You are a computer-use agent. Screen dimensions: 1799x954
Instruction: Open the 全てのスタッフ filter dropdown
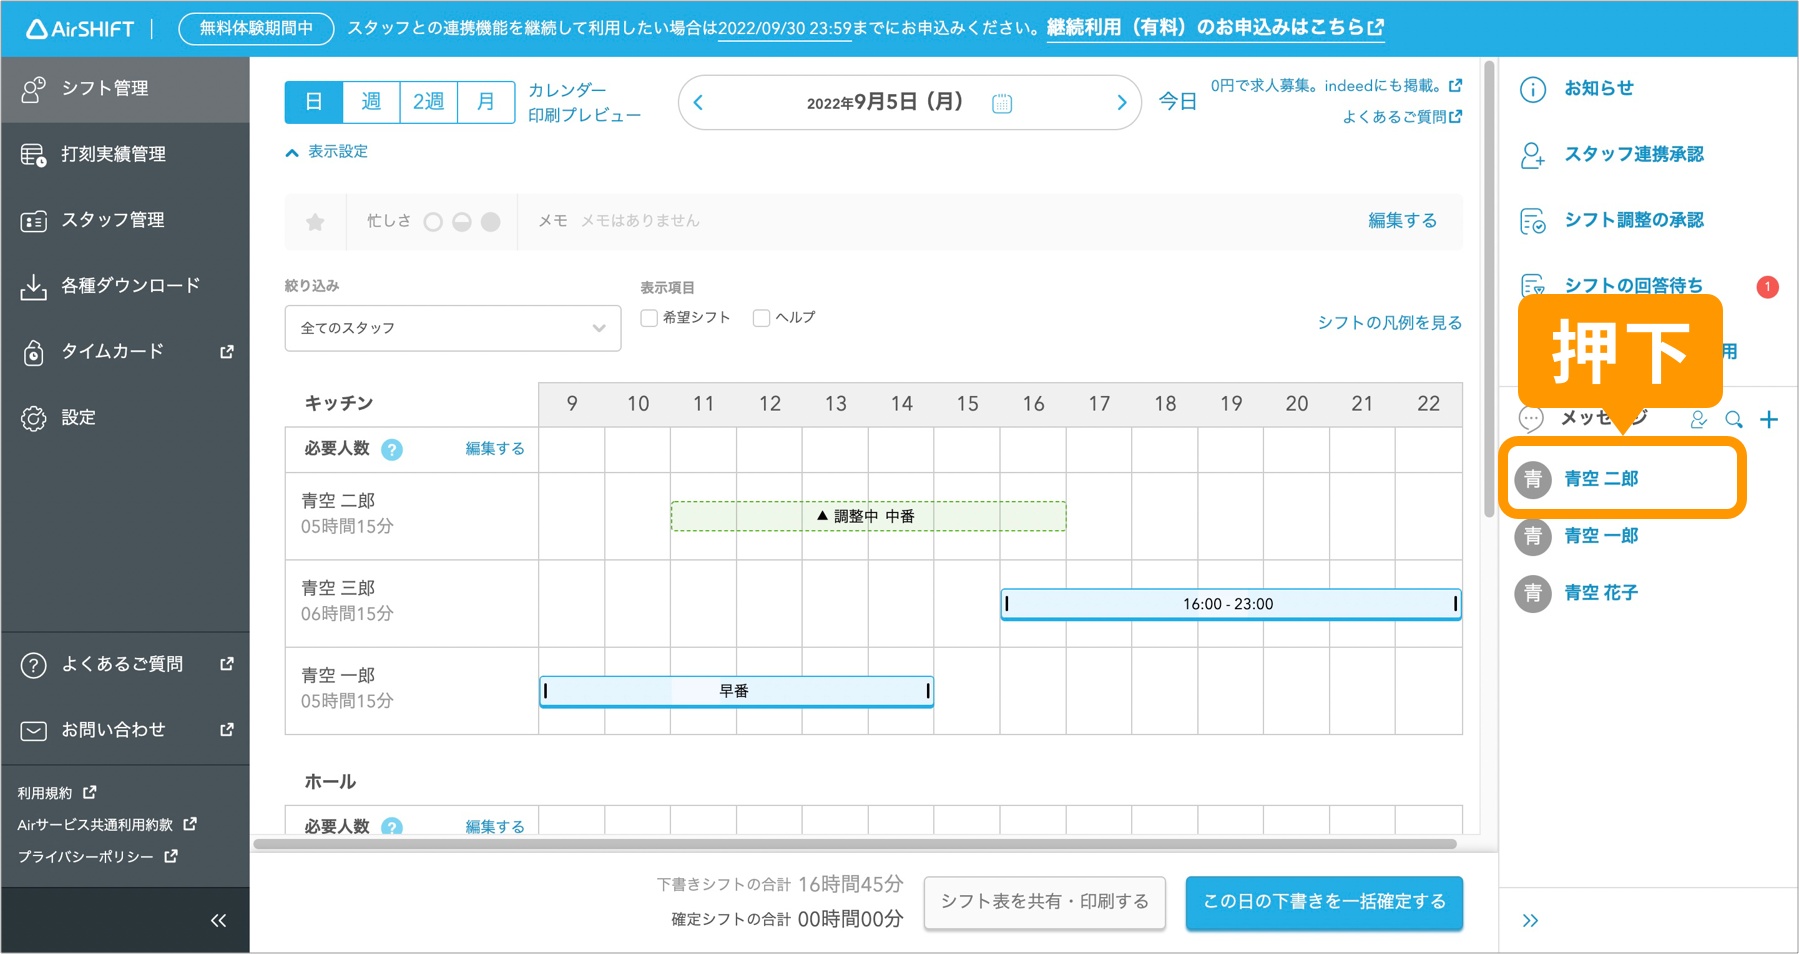452,328
